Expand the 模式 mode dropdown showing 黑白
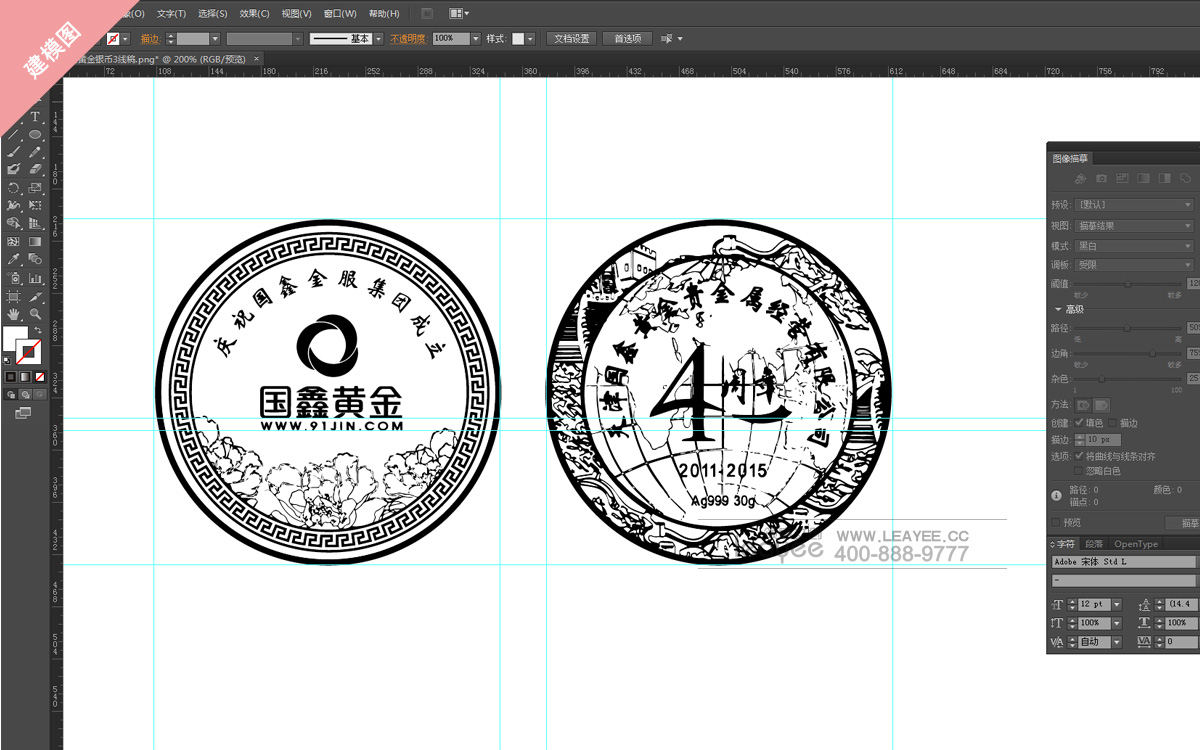This screenshot has width=1200, height=750. (1134, 246)
